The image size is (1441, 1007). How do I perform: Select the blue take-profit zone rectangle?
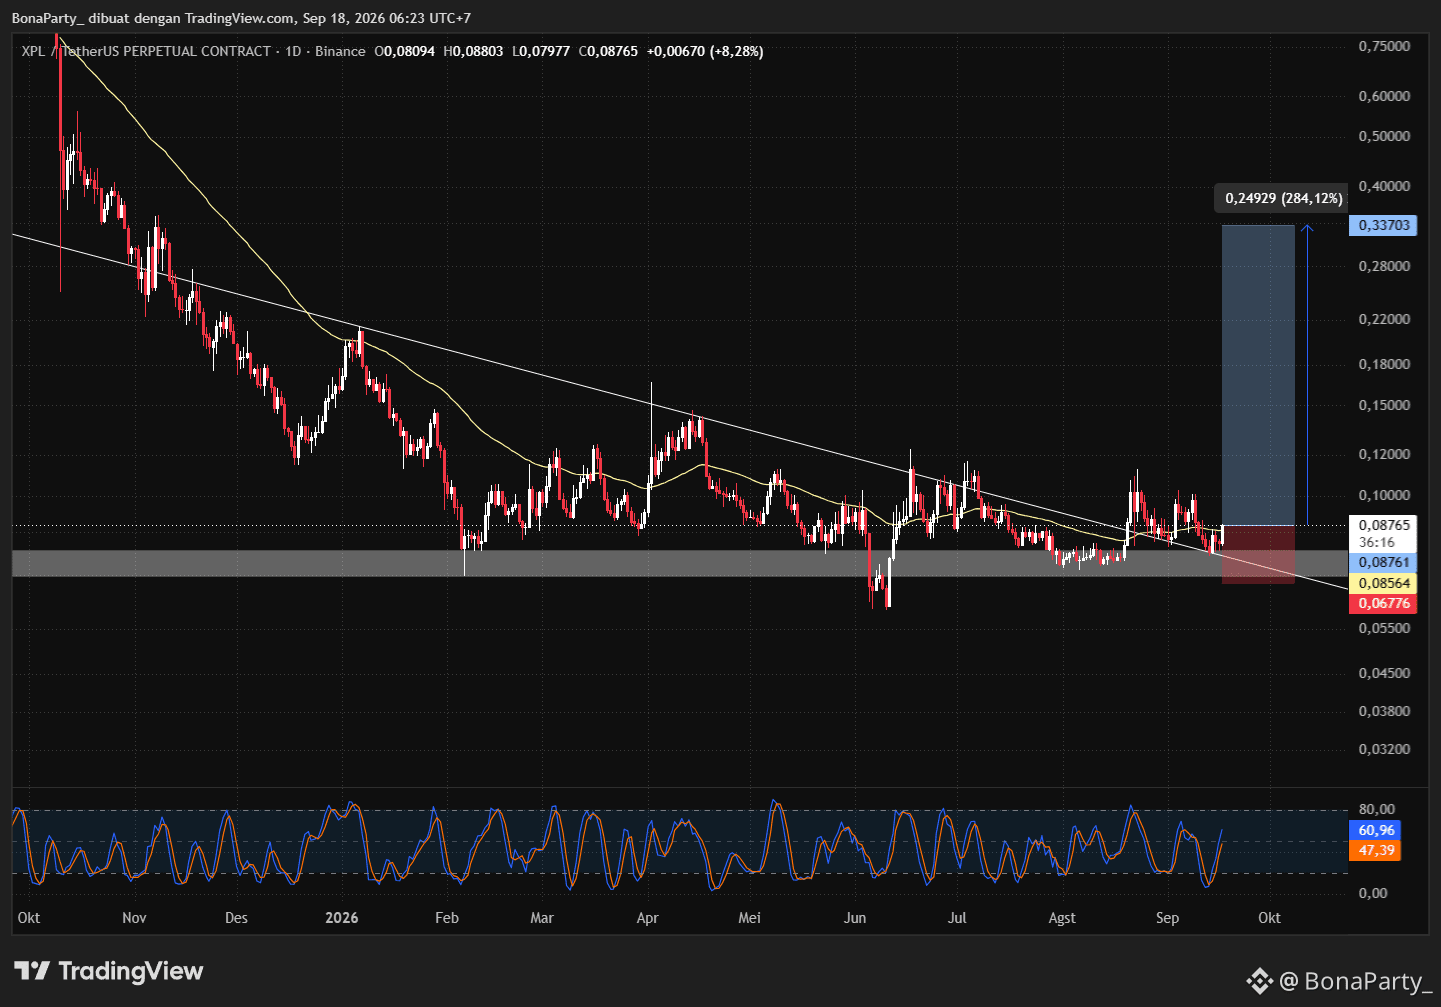point(1258,376)
